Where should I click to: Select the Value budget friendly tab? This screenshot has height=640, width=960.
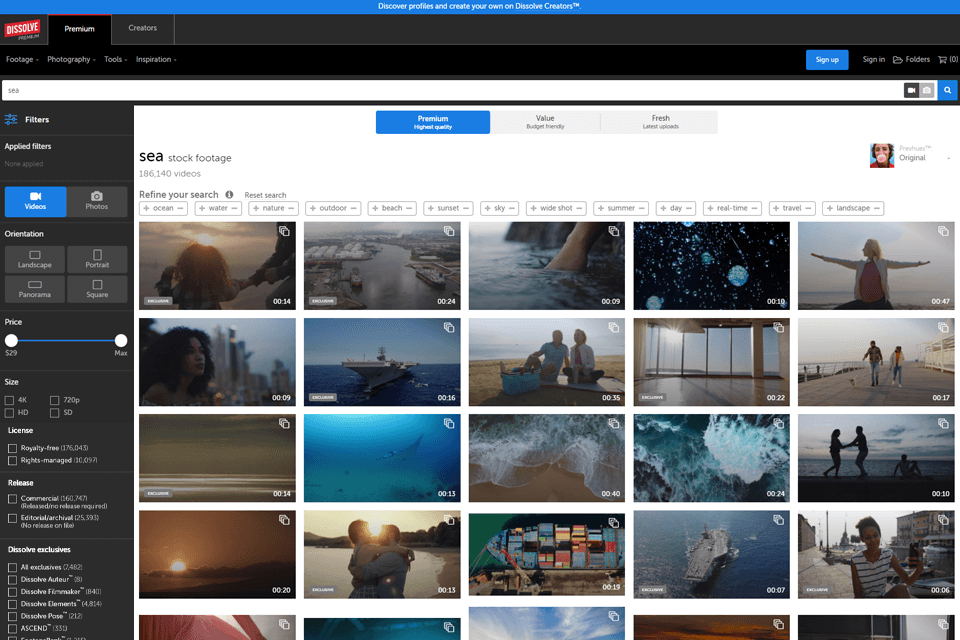(x=545, y=122)
